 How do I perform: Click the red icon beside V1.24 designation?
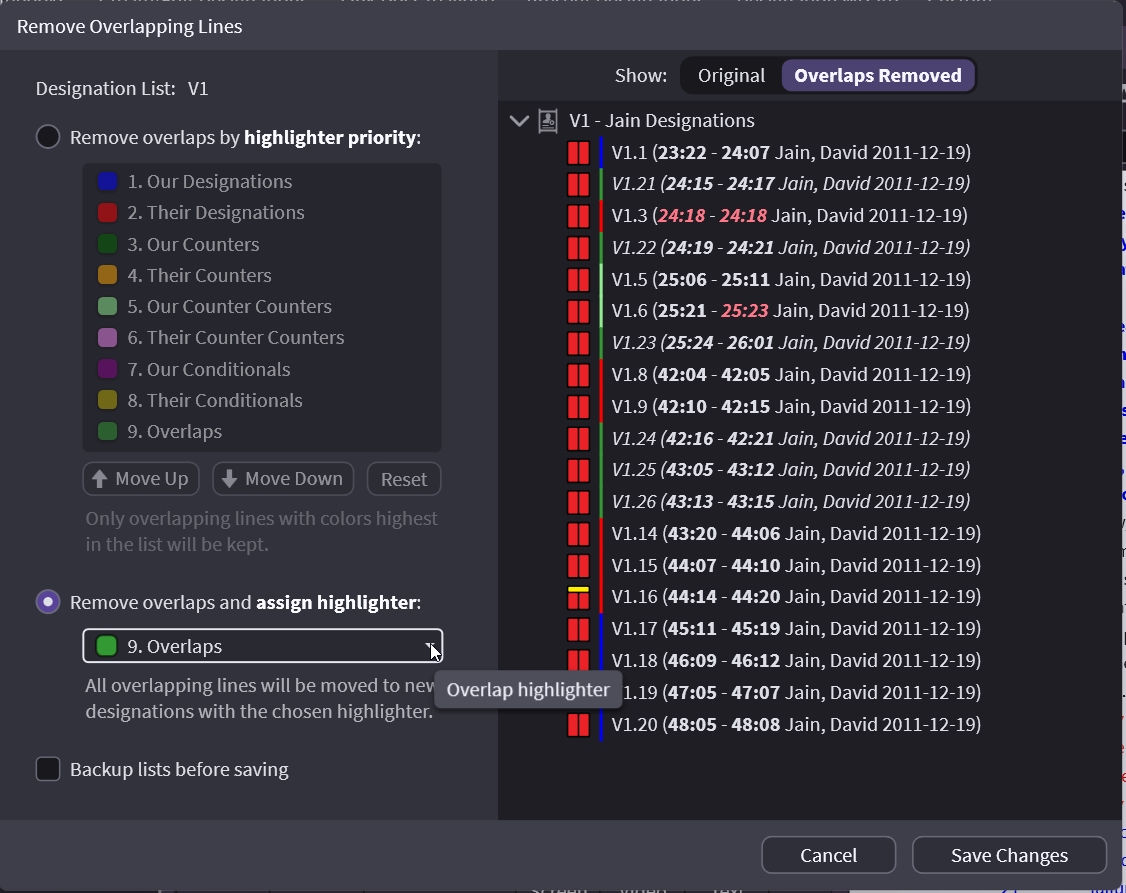click(578, 438)
